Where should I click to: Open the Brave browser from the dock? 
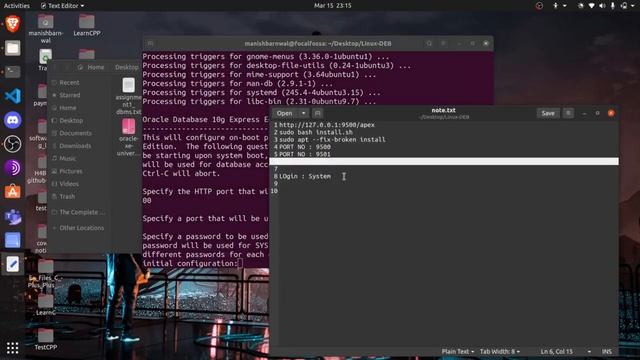[x=13, y=24]
